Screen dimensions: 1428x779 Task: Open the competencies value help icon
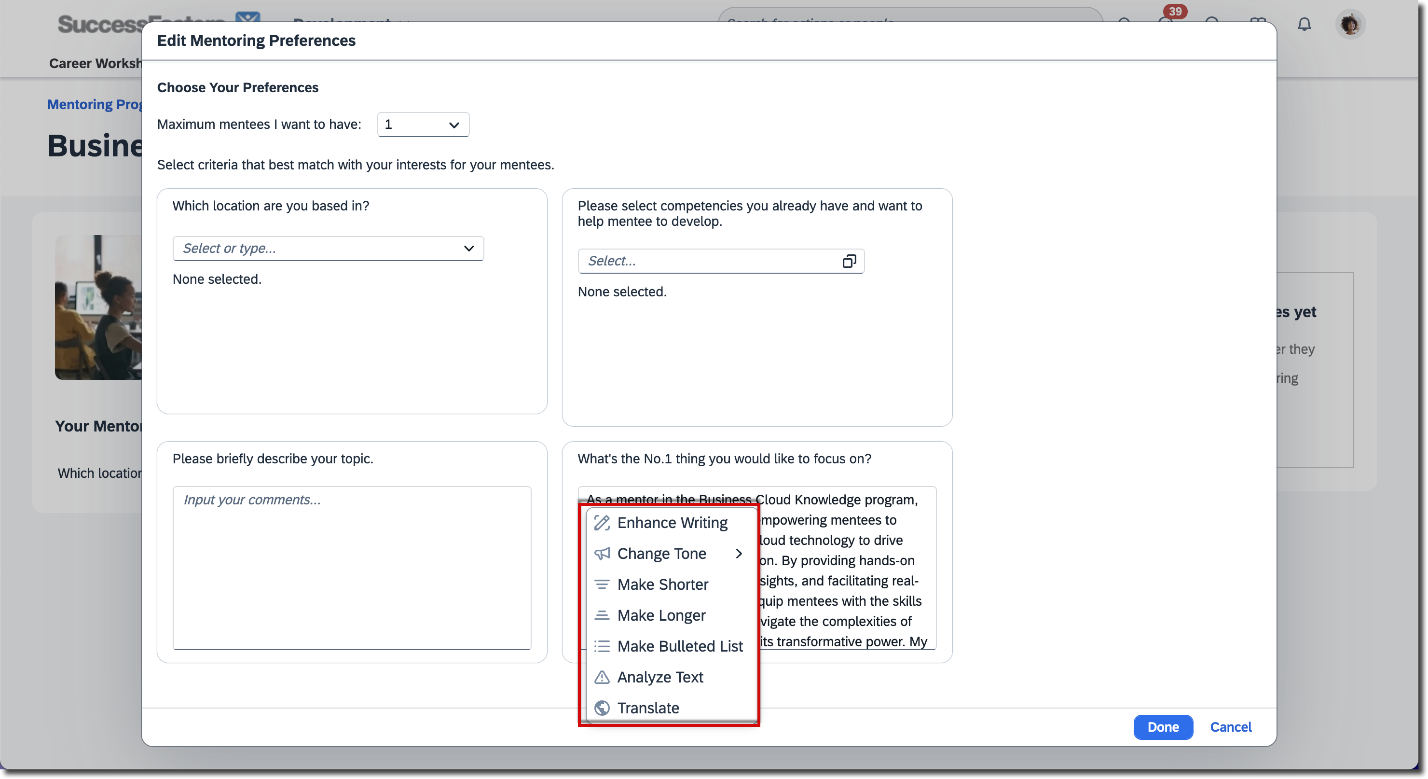[x=849, y=261]
